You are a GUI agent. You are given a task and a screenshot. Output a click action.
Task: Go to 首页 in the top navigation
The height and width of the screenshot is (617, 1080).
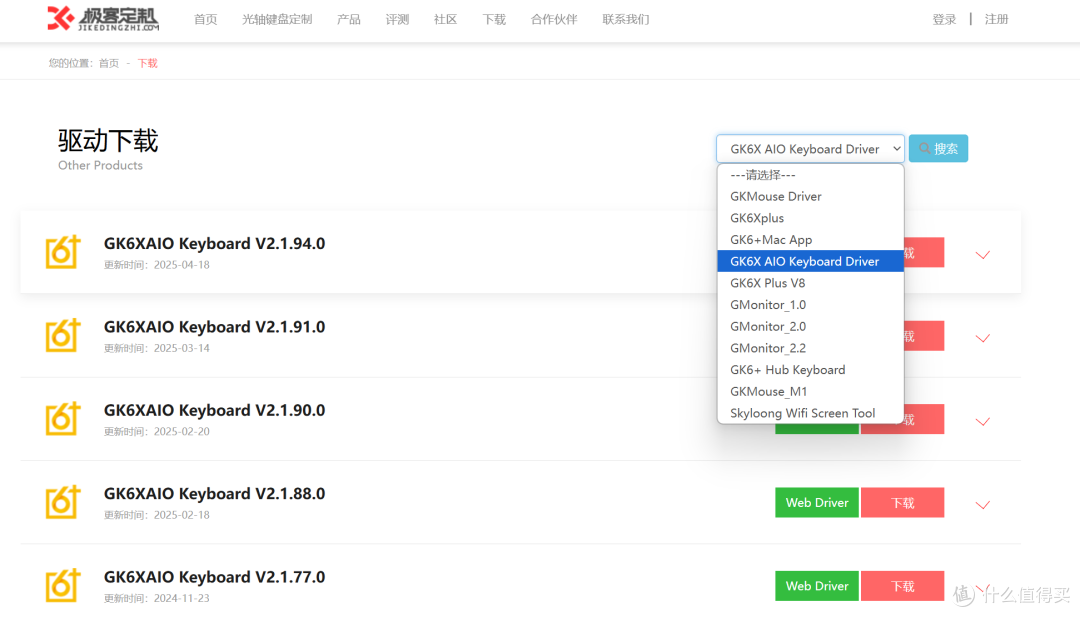pos(205,19)
